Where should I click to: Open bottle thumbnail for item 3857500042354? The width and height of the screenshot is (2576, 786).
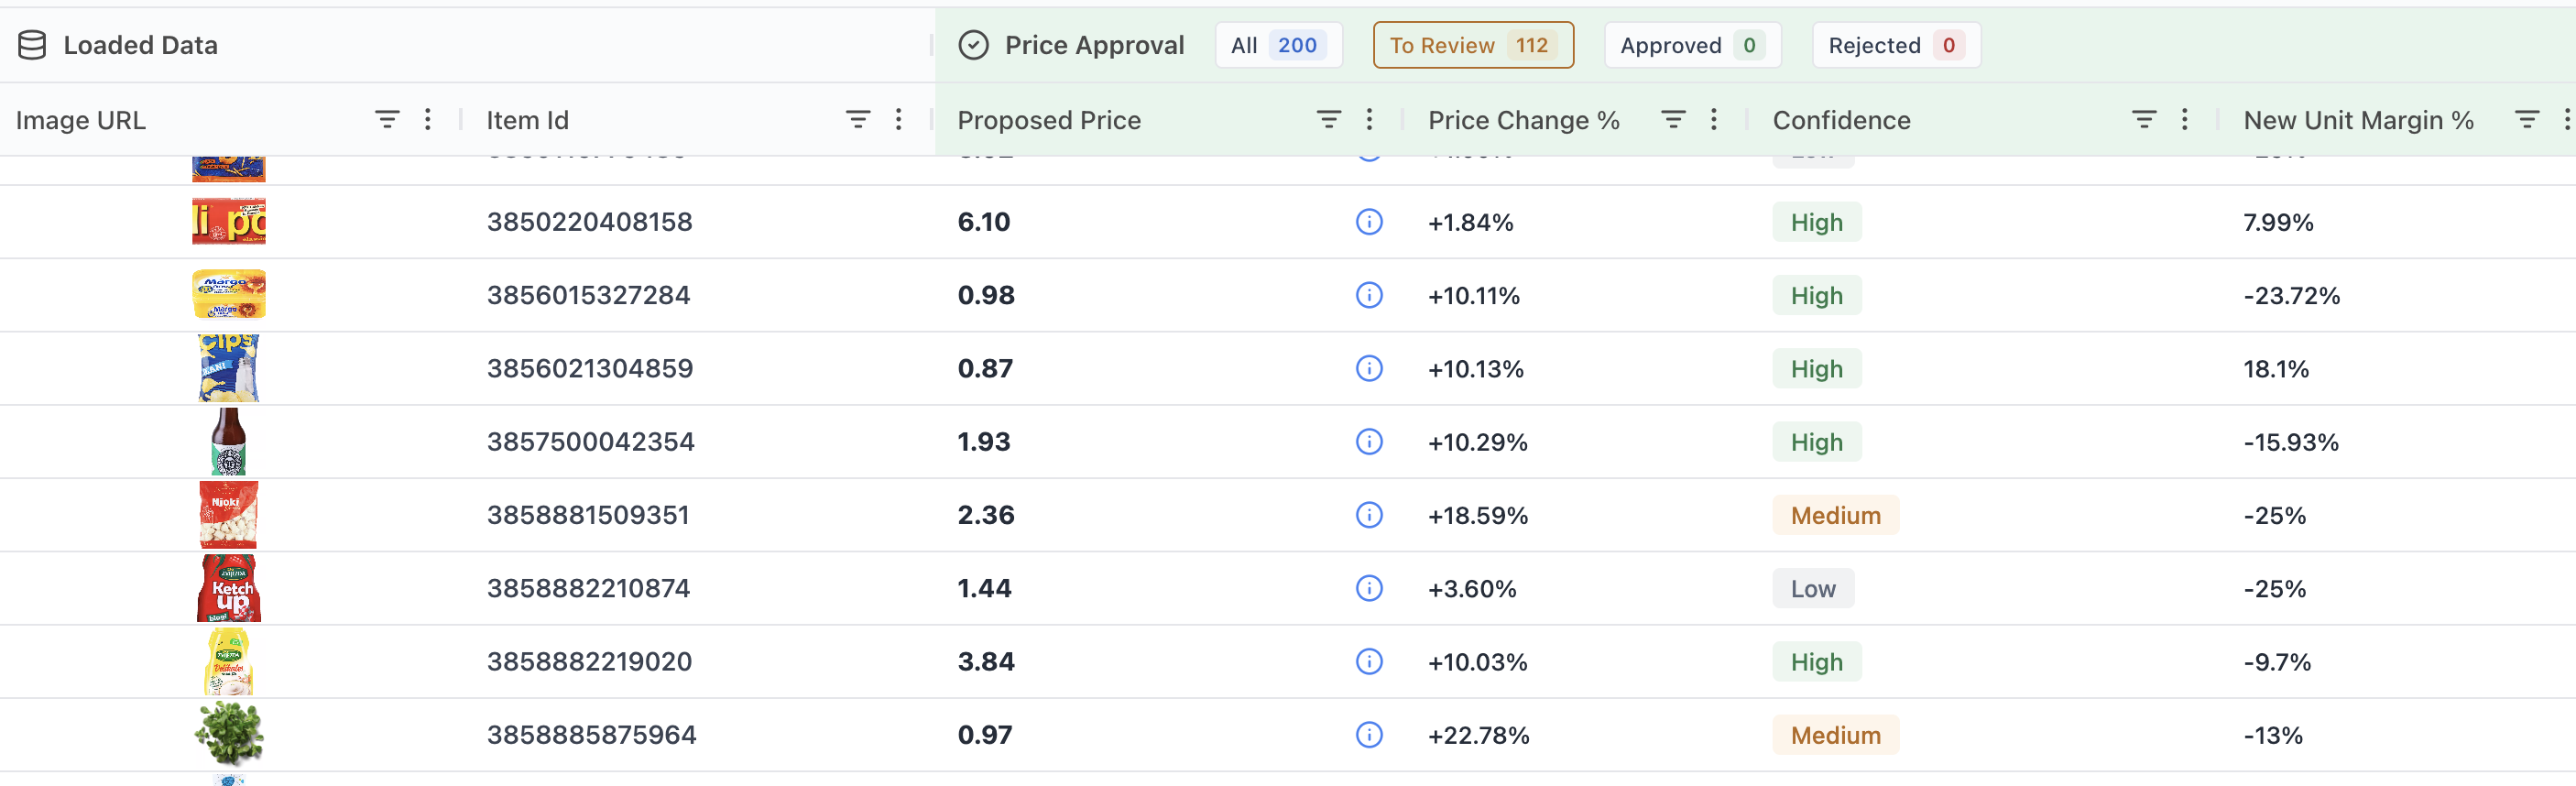point(229,442)
